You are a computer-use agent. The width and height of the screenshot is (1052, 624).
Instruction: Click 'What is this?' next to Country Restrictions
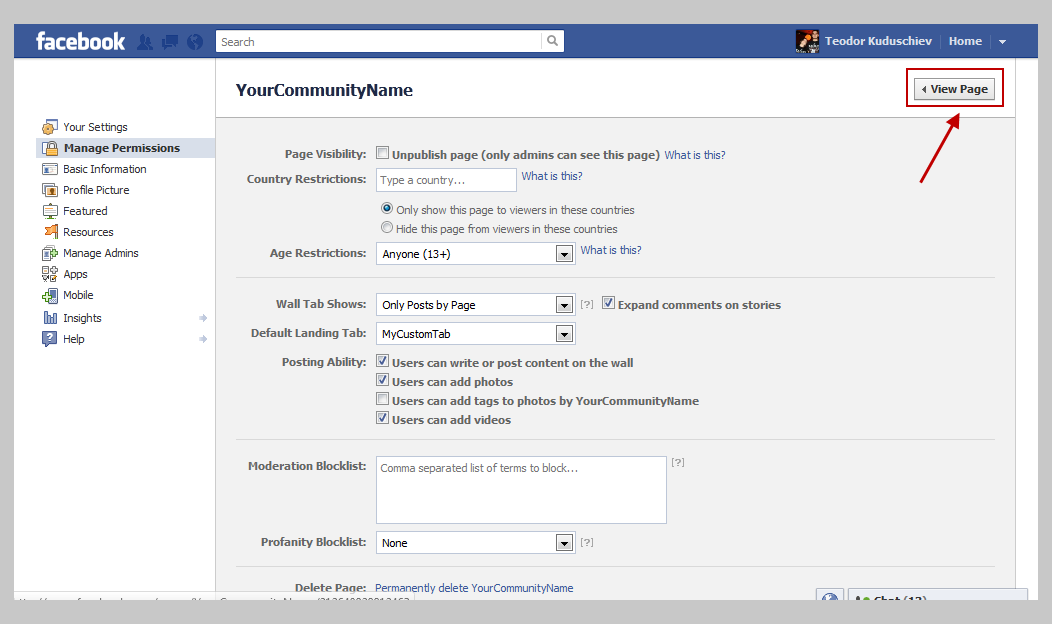click(x=551, y=176)
